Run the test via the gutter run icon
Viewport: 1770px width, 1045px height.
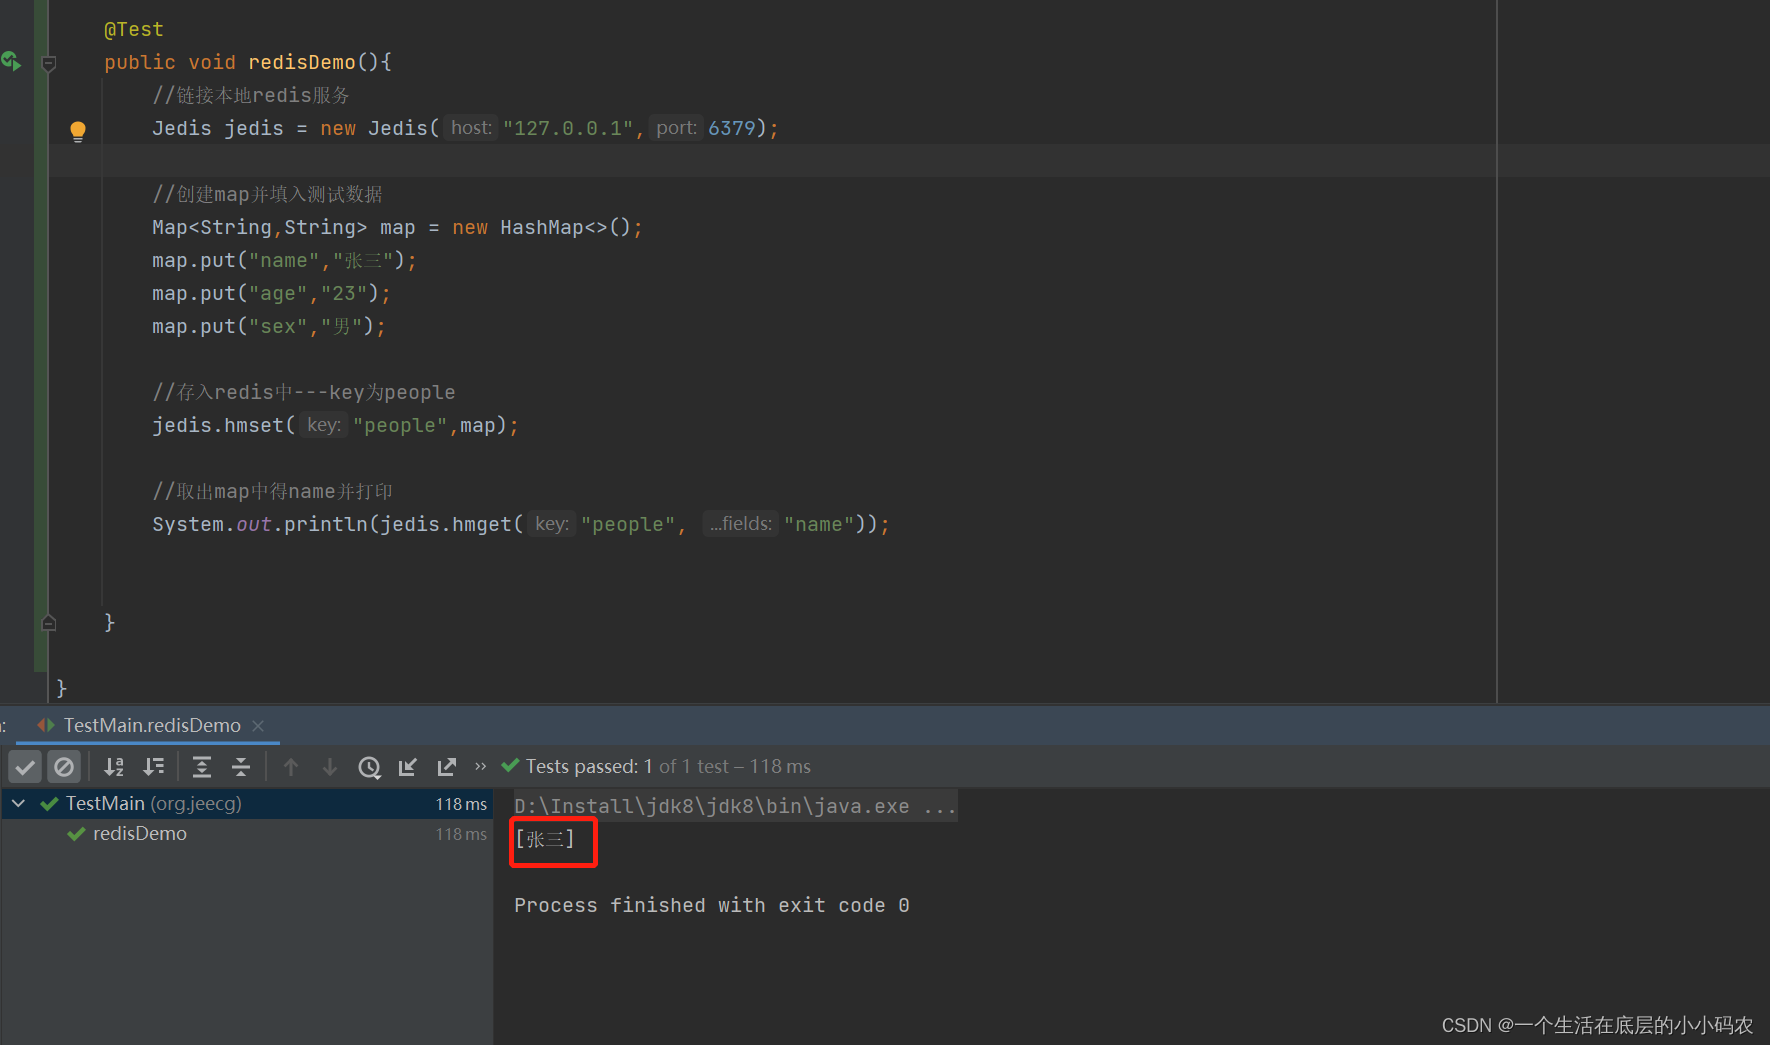point(11,61)
